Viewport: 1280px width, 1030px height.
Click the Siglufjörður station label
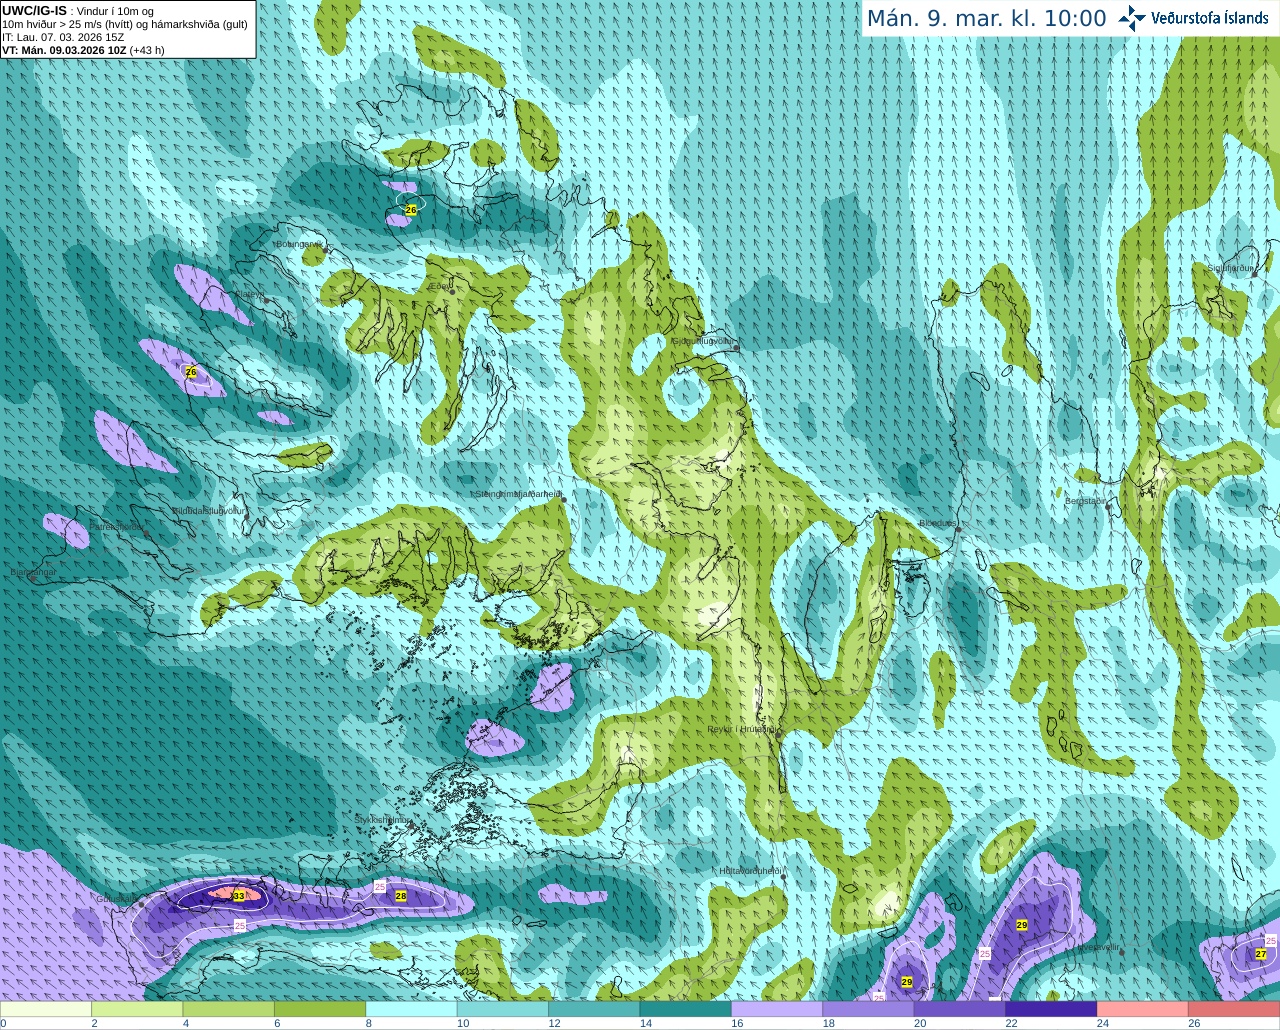coord(1230,268)
